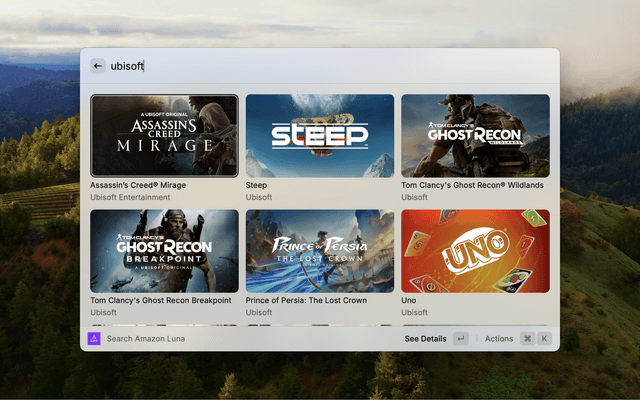Click the Command key symbol near Actions

click(527, 339)
